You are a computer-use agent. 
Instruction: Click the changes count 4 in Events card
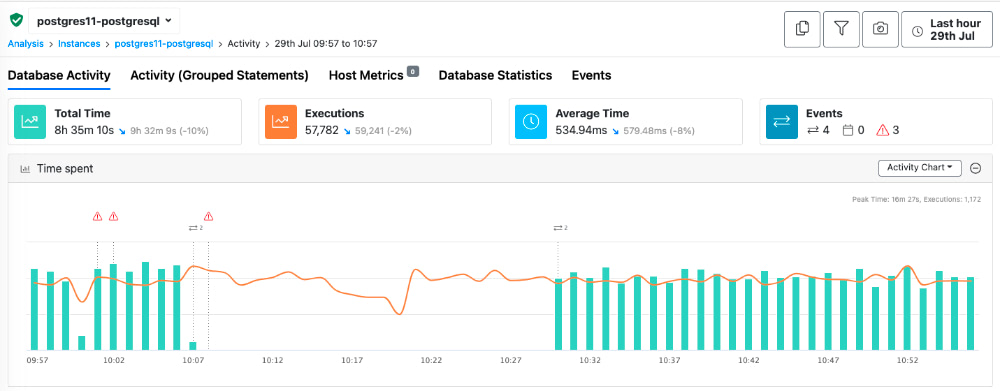tap(818, 131)
